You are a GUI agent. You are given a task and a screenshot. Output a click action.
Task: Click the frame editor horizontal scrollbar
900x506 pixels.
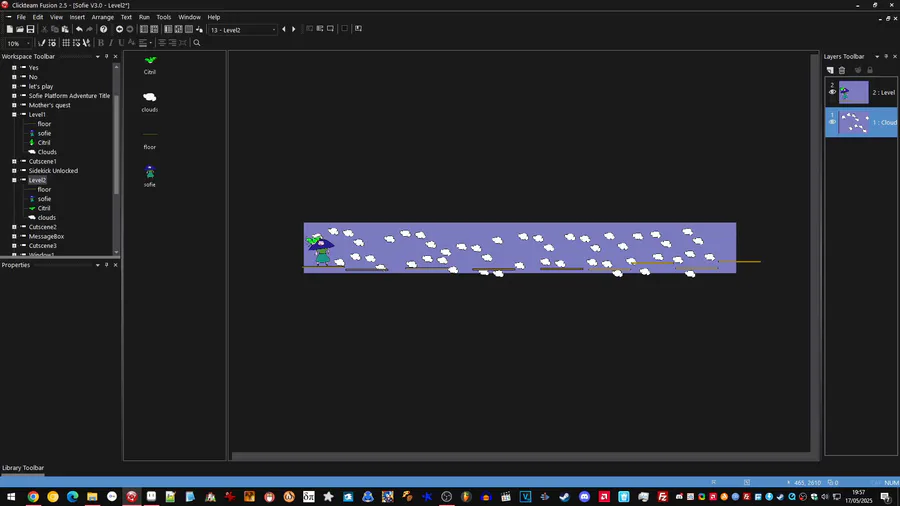(x=520, y=457)
